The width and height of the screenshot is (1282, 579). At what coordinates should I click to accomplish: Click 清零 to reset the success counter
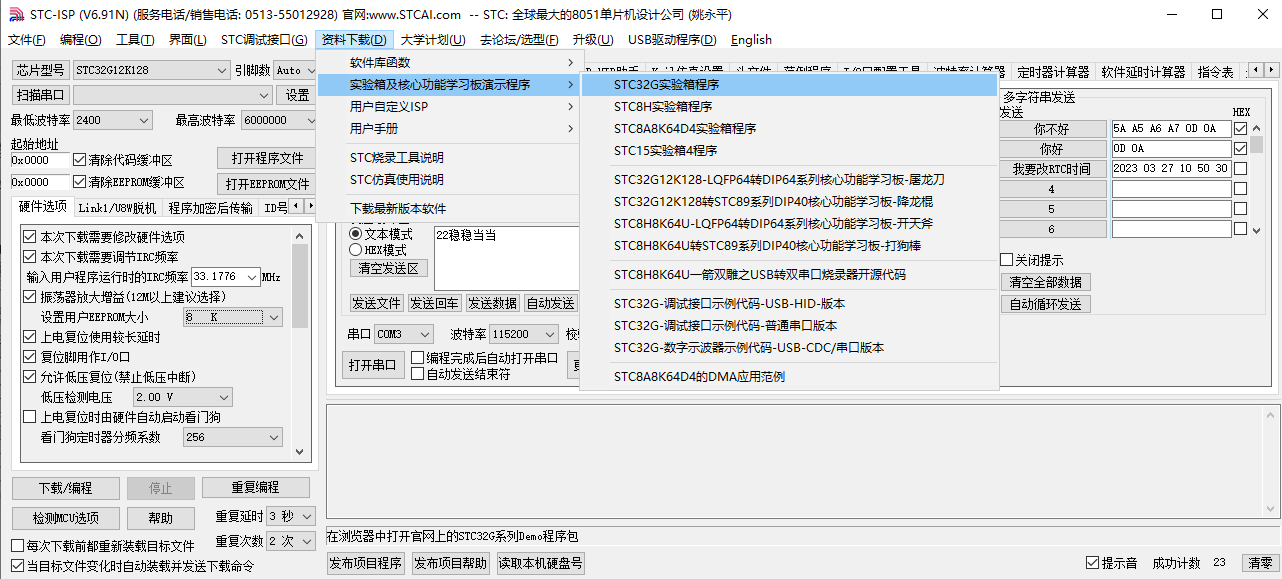[x=1260, y=563]
